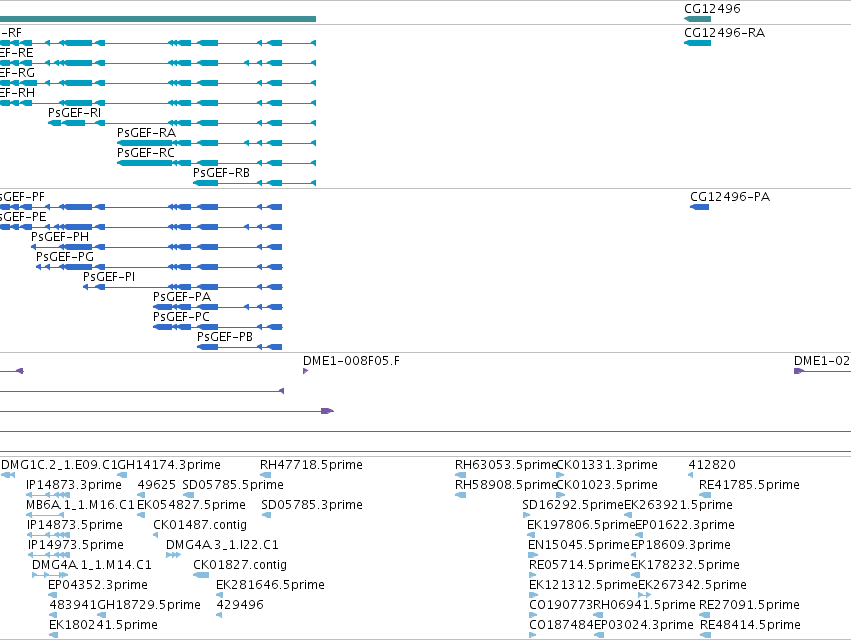Select the PsGEF-RI transcript label

(74, 113)
